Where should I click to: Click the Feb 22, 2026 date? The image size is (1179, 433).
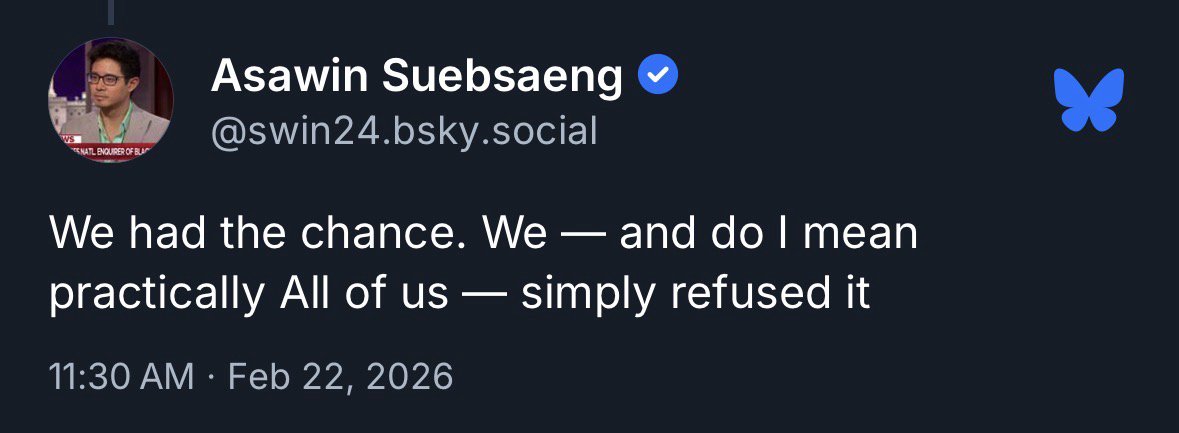(340, 376)
